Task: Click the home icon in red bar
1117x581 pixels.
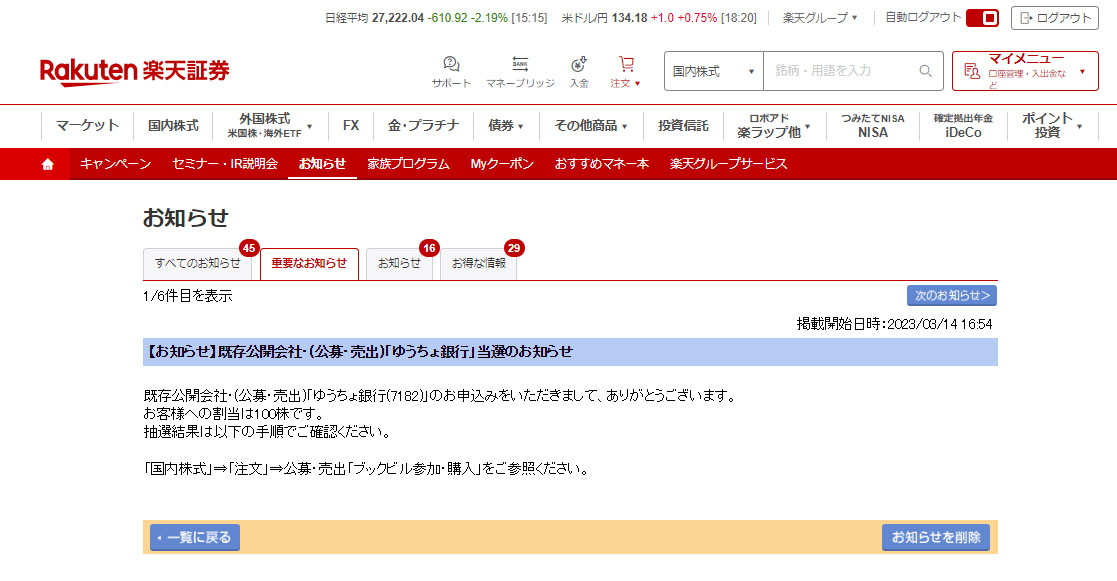Action: (x=48, y=164)
